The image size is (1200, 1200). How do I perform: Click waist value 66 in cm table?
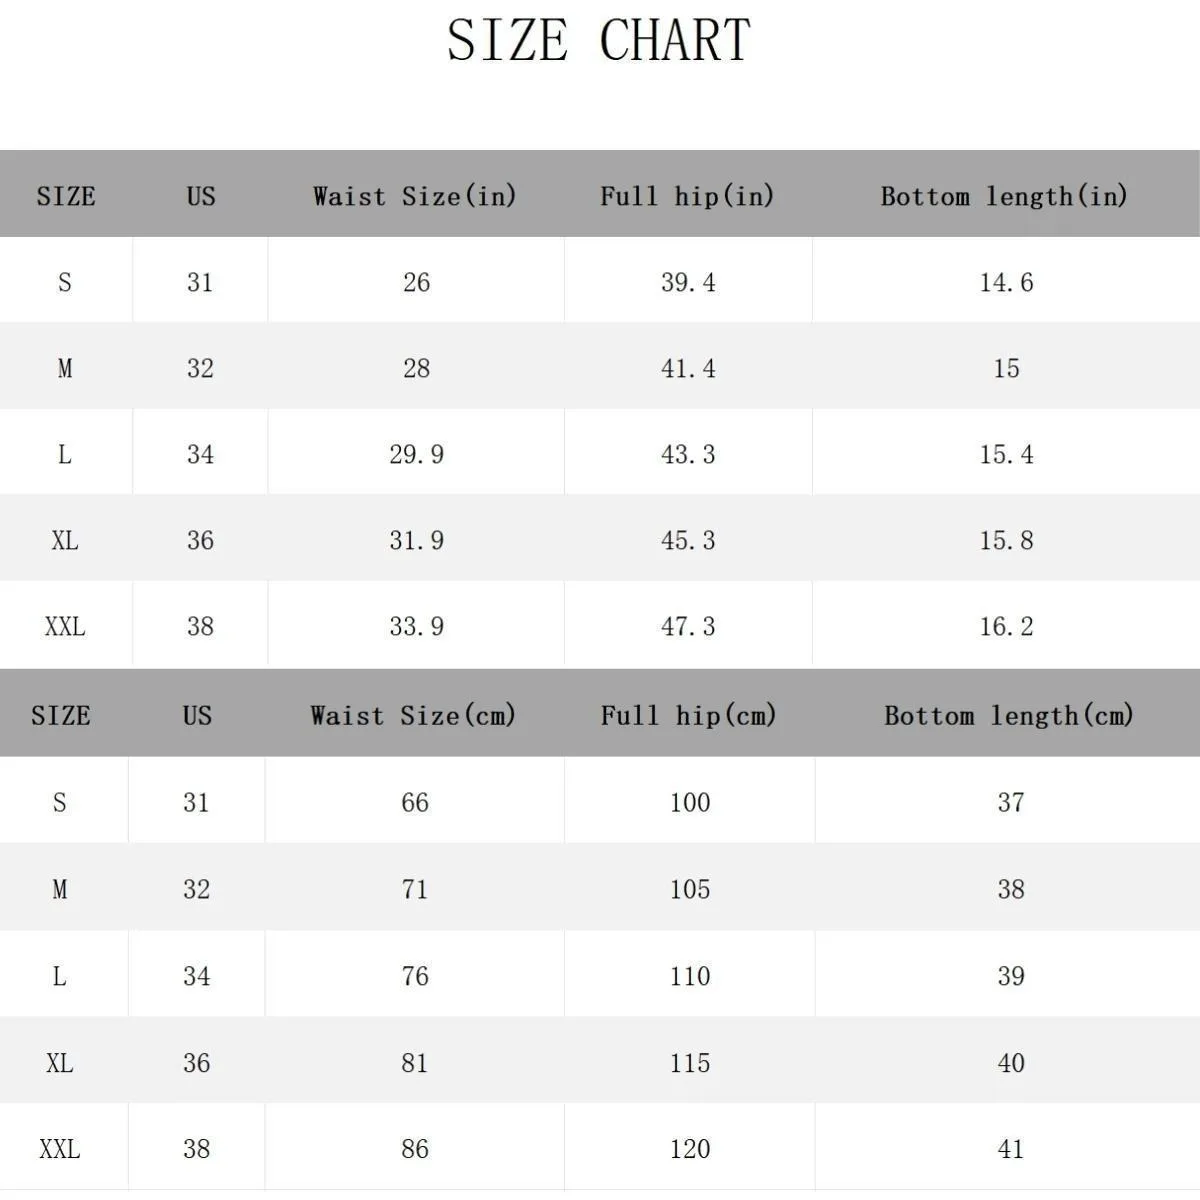pos(415,803)
